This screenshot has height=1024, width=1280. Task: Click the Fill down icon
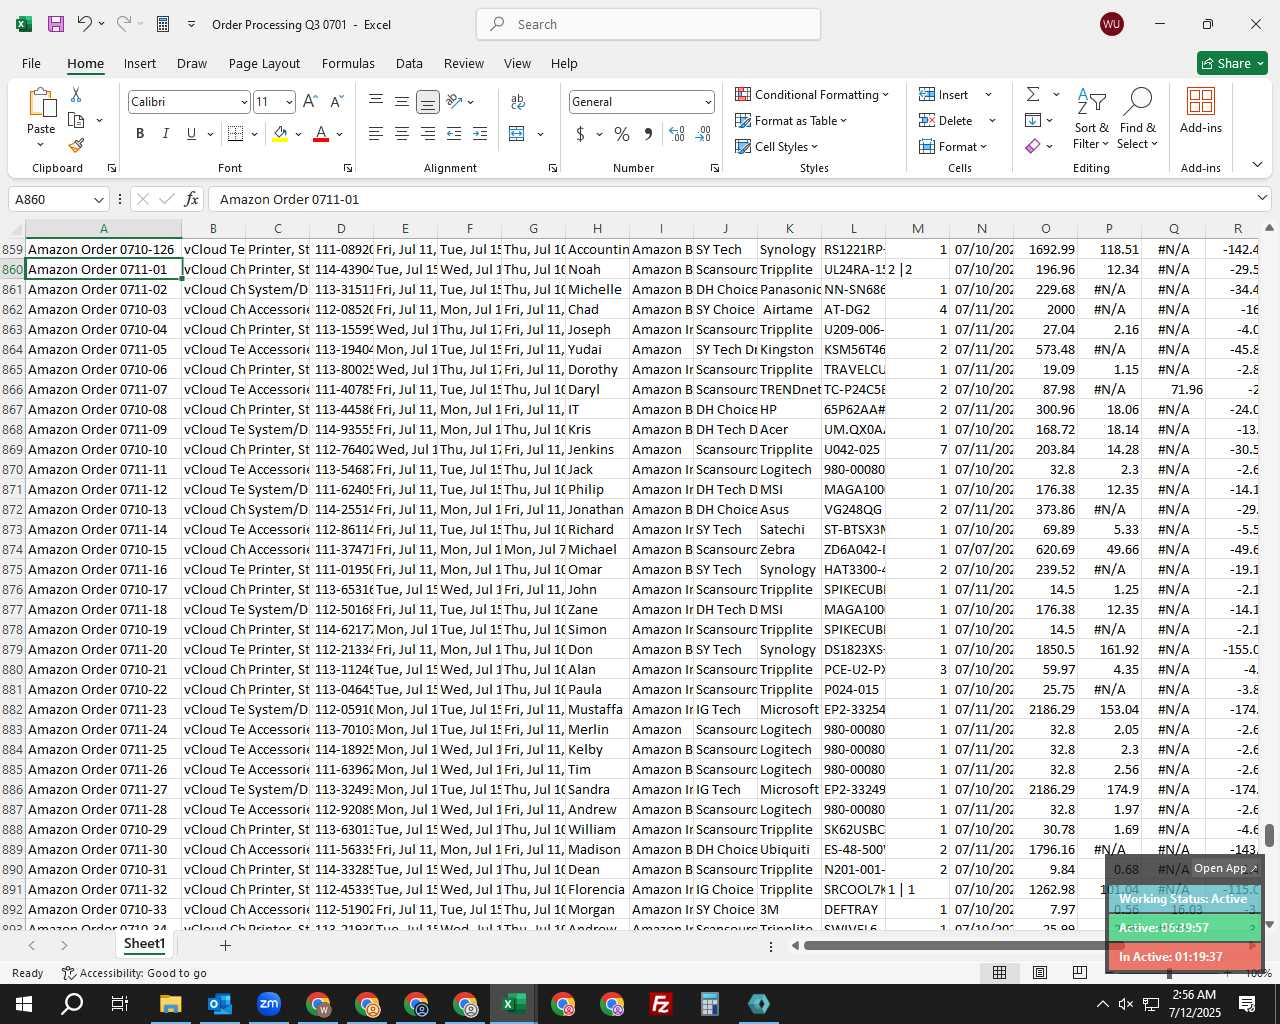pyautogui.click(x=1033, y=120)
